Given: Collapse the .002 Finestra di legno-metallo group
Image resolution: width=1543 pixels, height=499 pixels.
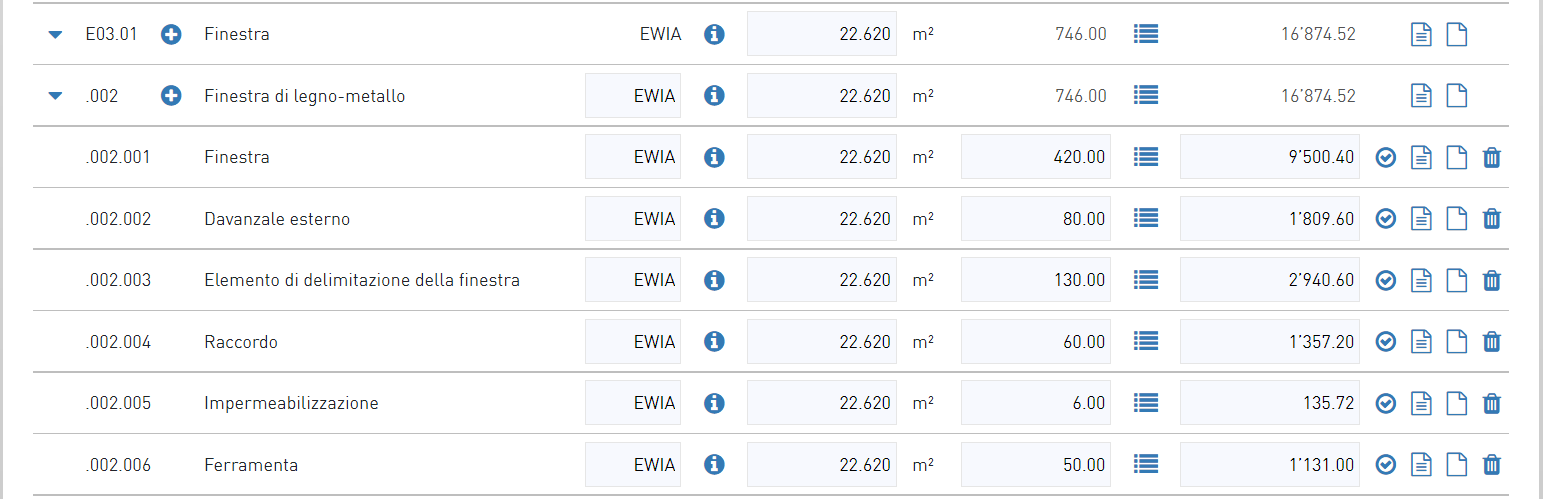Looking at the screenshot, I should point(55,96).
